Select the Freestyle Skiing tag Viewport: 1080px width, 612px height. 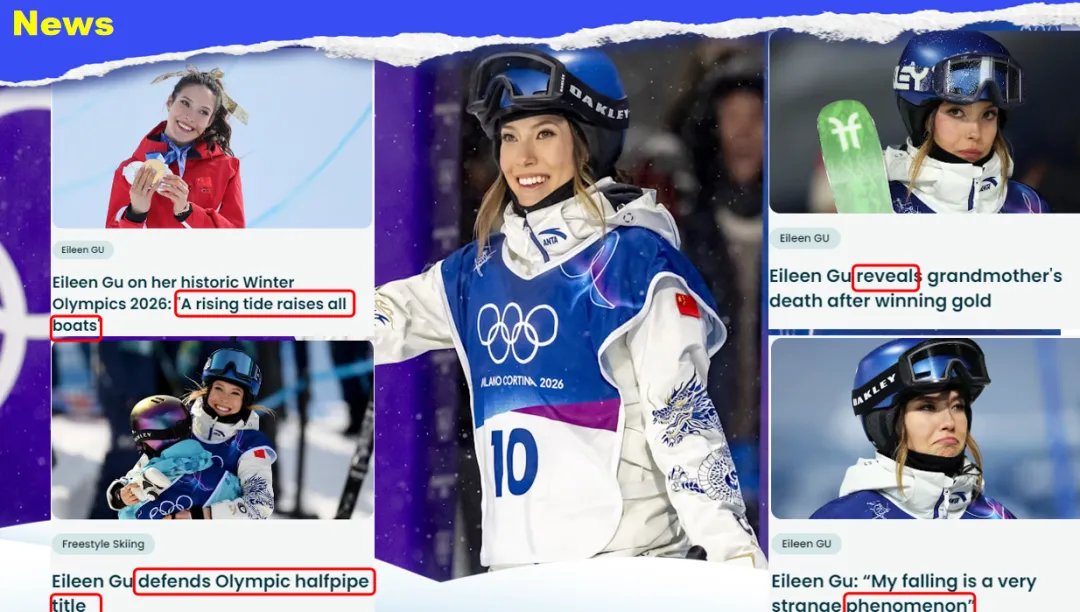coord(103,544)
